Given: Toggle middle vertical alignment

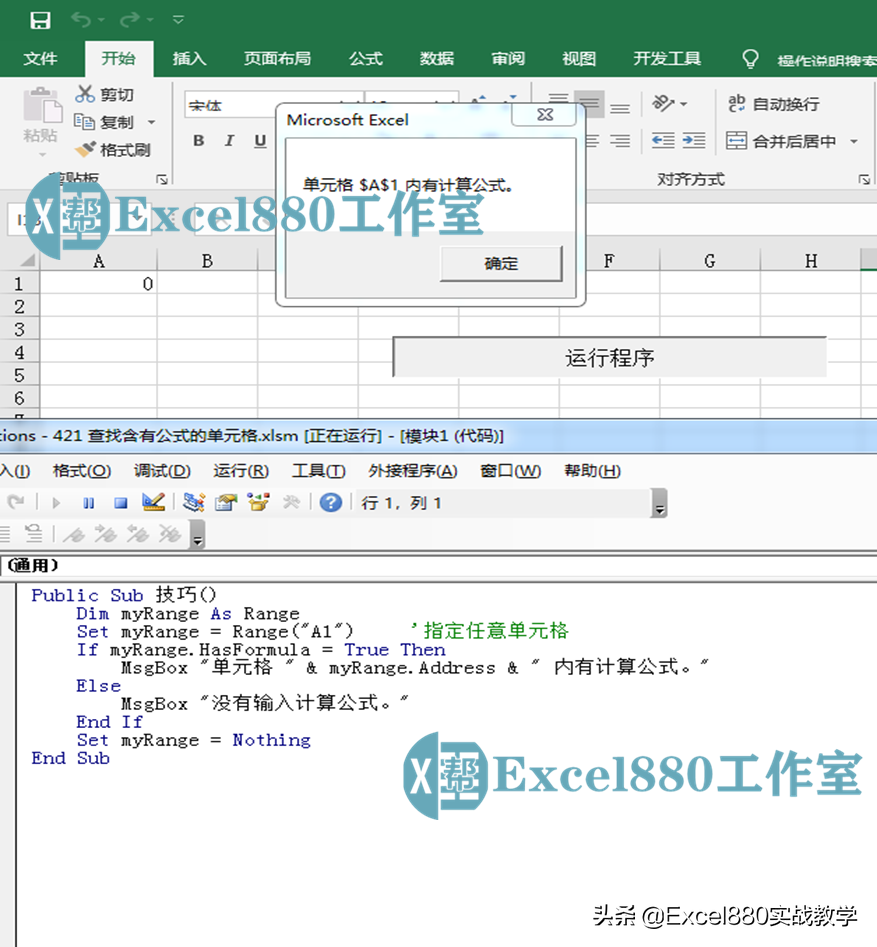Looking at the screenshot, I should [x=589, y=104].
